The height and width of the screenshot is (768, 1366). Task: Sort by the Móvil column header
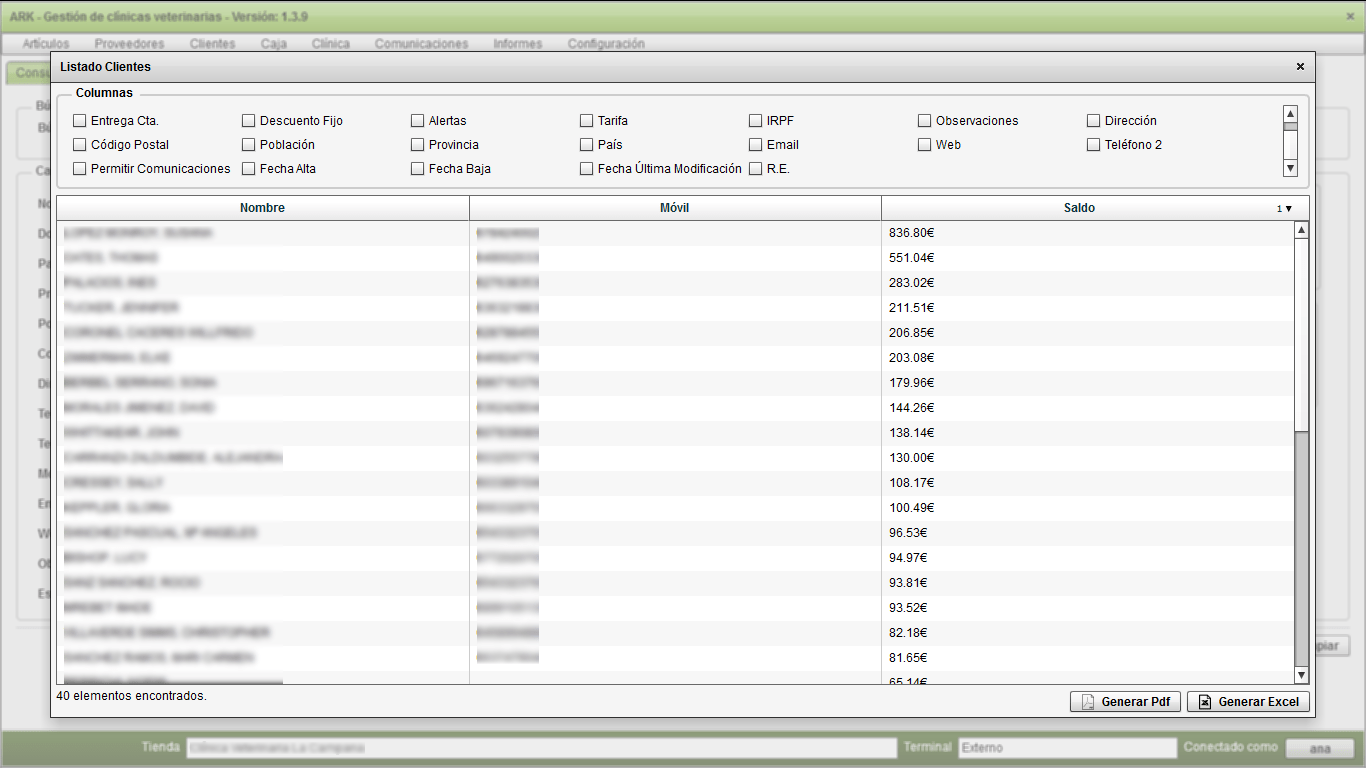[675, 208]
